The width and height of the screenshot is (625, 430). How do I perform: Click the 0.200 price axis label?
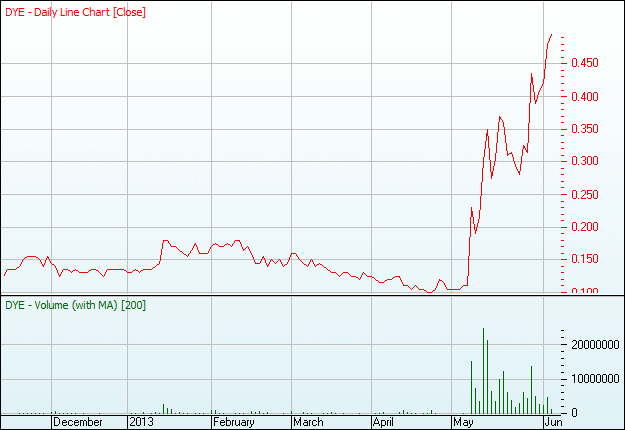click(x=585, y=227)
